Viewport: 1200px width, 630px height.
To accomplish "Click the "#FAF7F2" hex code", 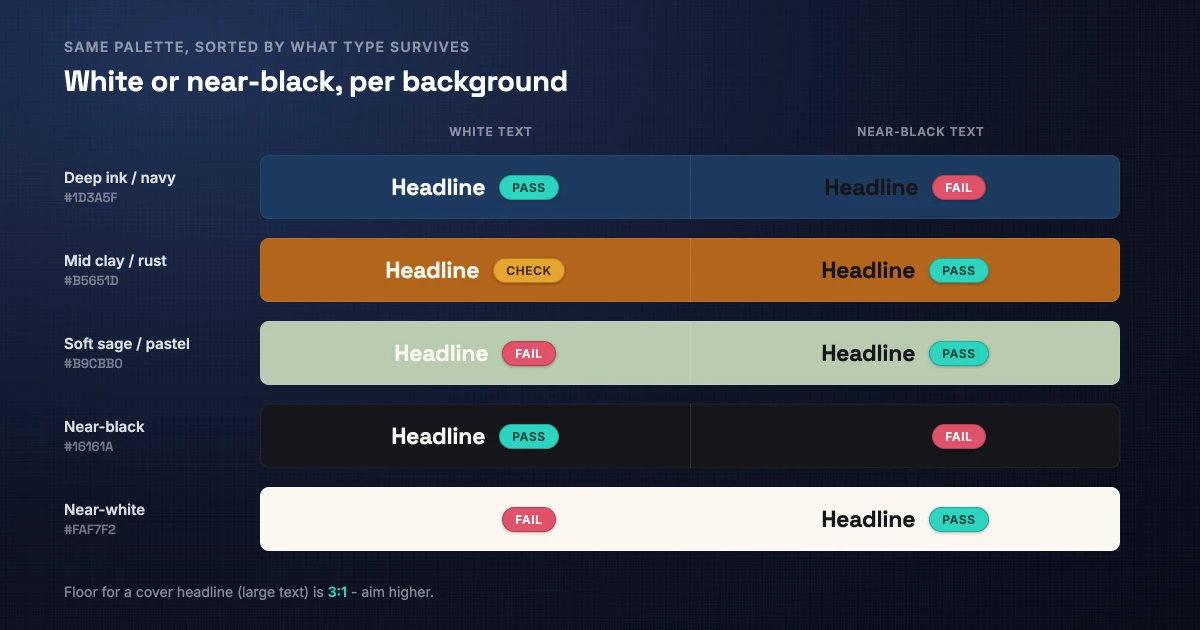I will point(90,530).
